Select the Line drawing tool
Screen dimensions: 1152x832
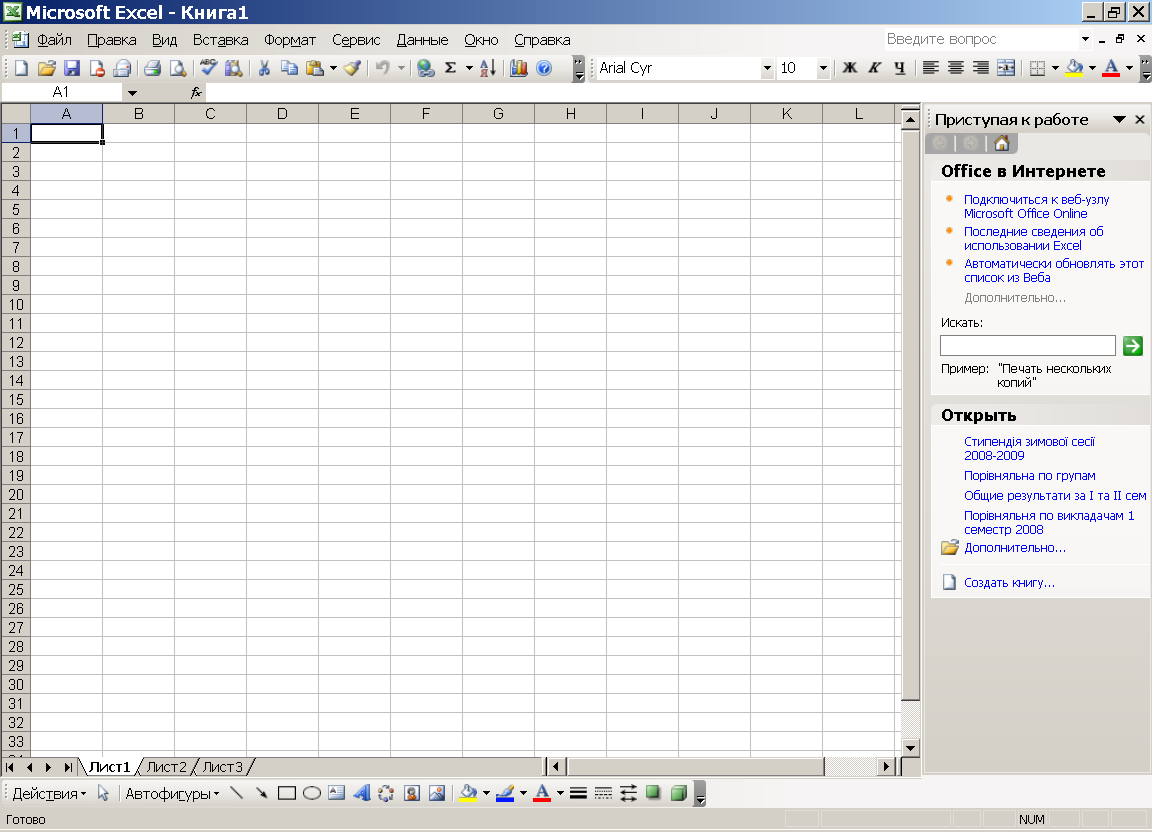coord(237,793)
